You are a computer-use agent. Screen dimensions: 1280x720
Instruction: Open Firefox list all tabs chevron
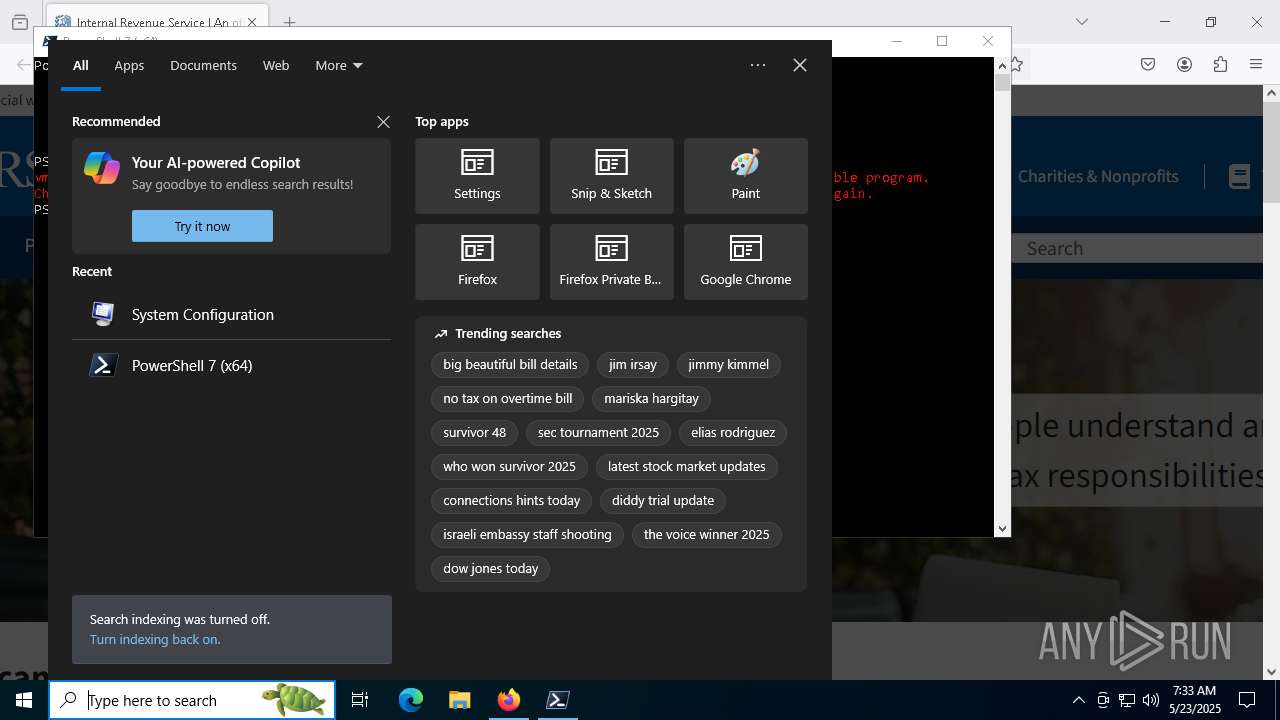(x=1081, y=22)
